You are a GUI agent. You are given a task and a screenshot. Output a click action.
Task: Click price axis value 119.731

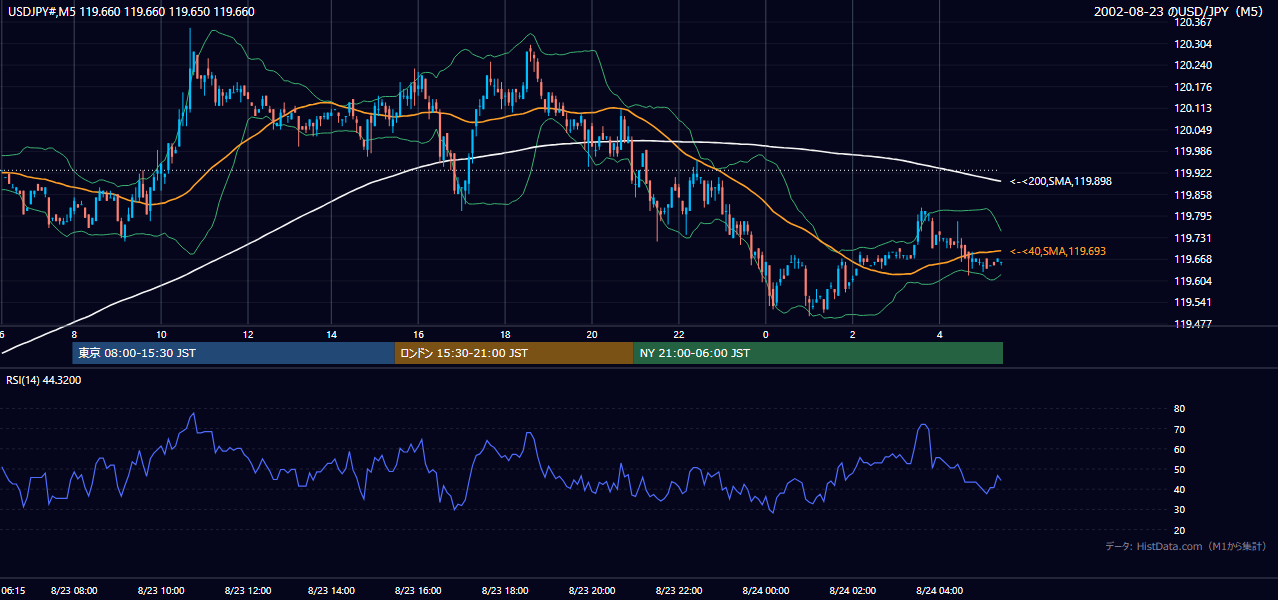click(x=1195, y=238)
